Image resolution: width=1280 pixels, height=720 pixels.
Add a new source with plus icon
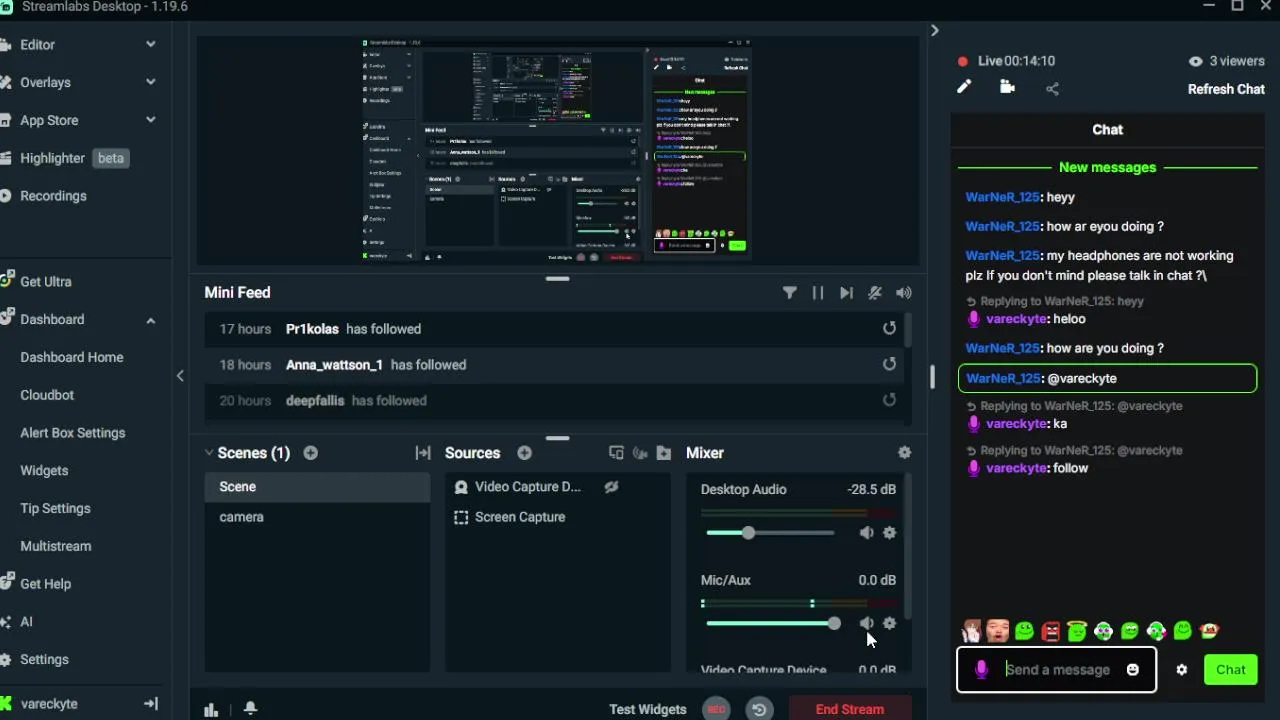525,453
